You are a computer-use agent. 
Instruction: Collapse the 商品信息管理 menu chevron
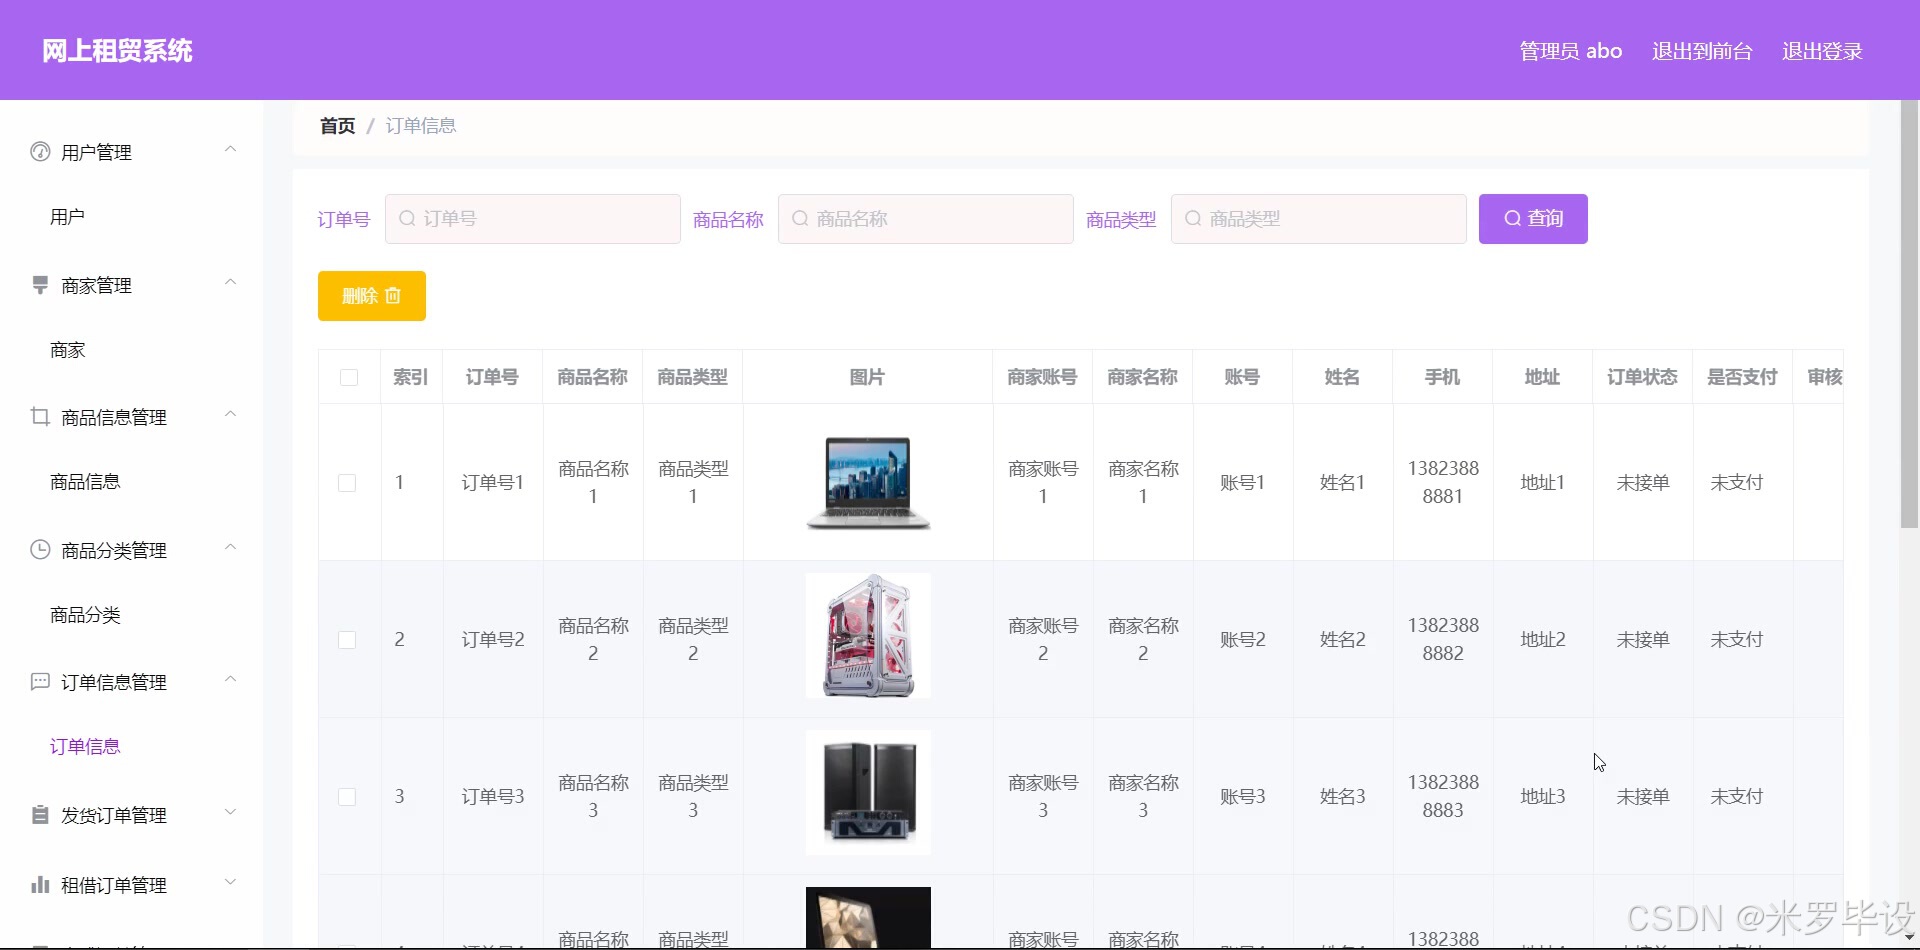click(x=231, y=415)
